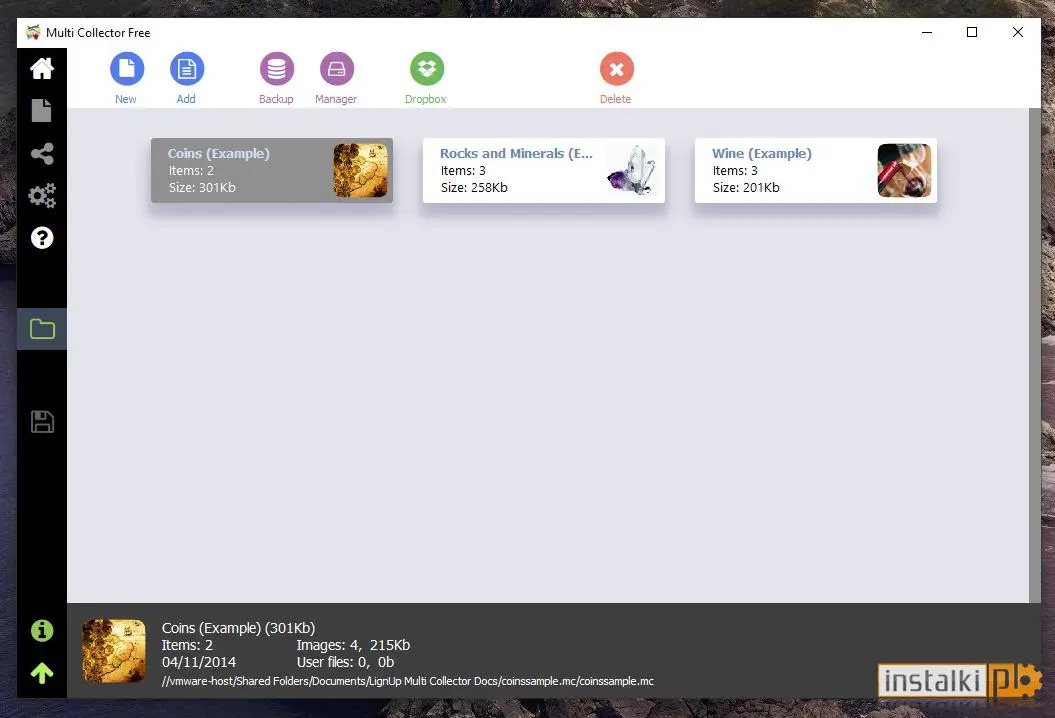Click the green up arrow icon

tap(42, 673)
